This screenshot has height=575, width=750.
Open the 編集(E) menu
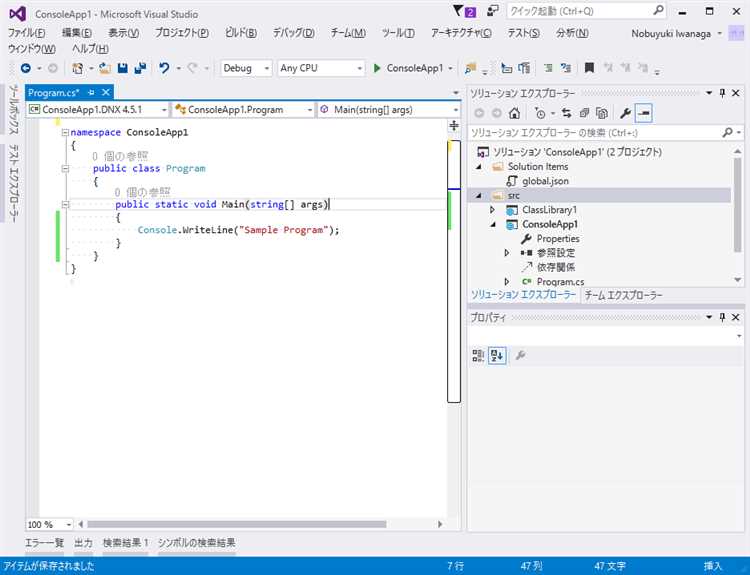click(77, 33)
